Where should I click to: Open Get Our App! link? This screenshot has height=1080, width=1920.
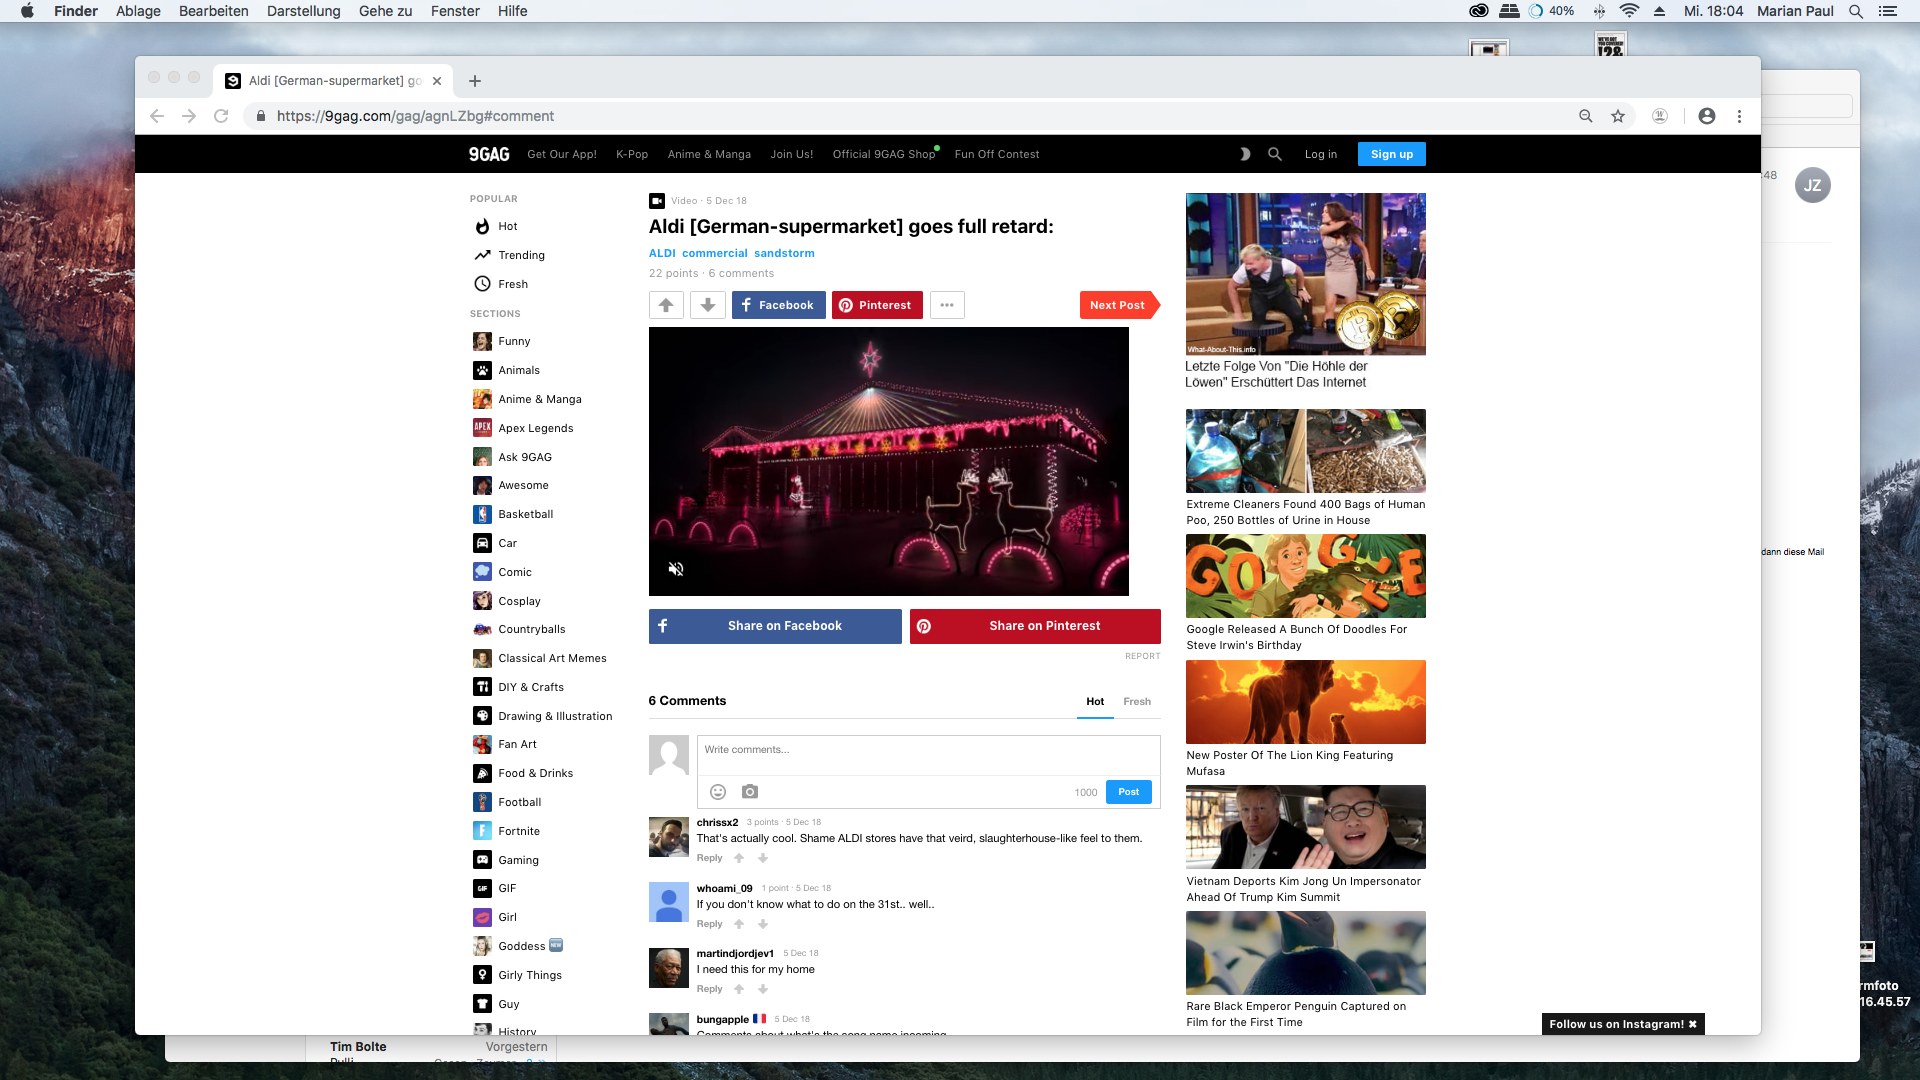tap(562, 154)
